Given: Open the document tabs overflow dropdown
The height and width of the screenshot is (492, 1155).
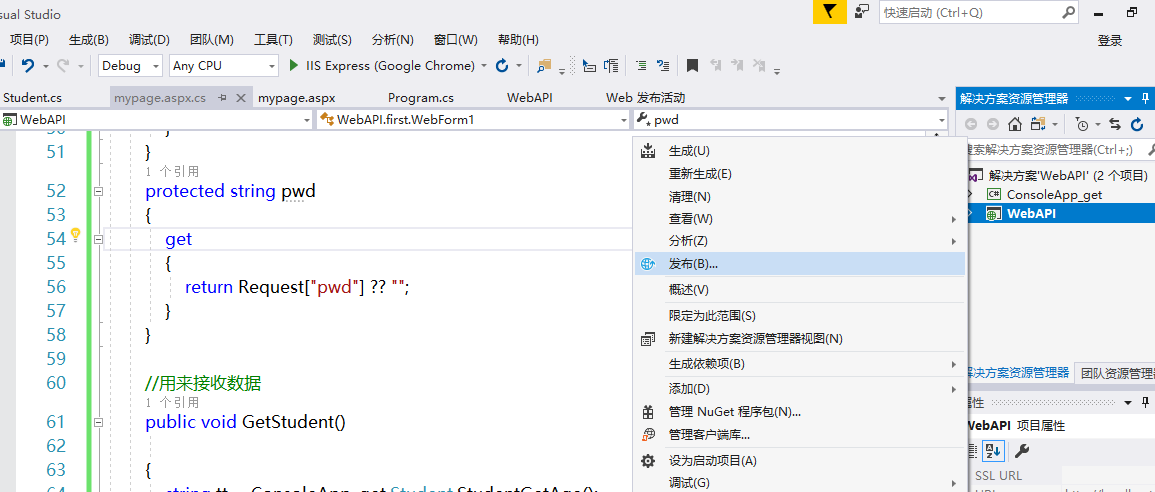Looking at the screenshot, I should pos(941,99).
